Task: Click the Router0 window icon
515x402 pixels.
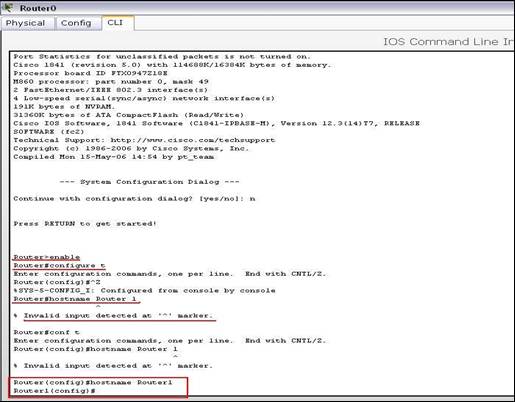Action: [9, 7]
